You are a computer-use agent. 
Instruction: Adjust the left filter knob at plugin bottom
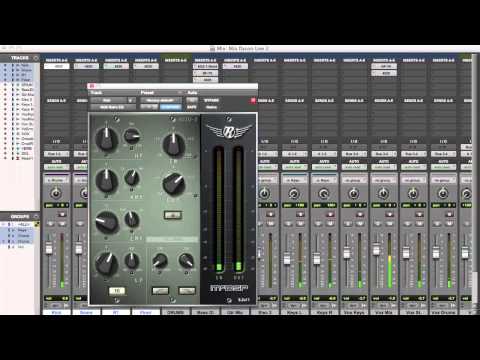click(160, 261)
